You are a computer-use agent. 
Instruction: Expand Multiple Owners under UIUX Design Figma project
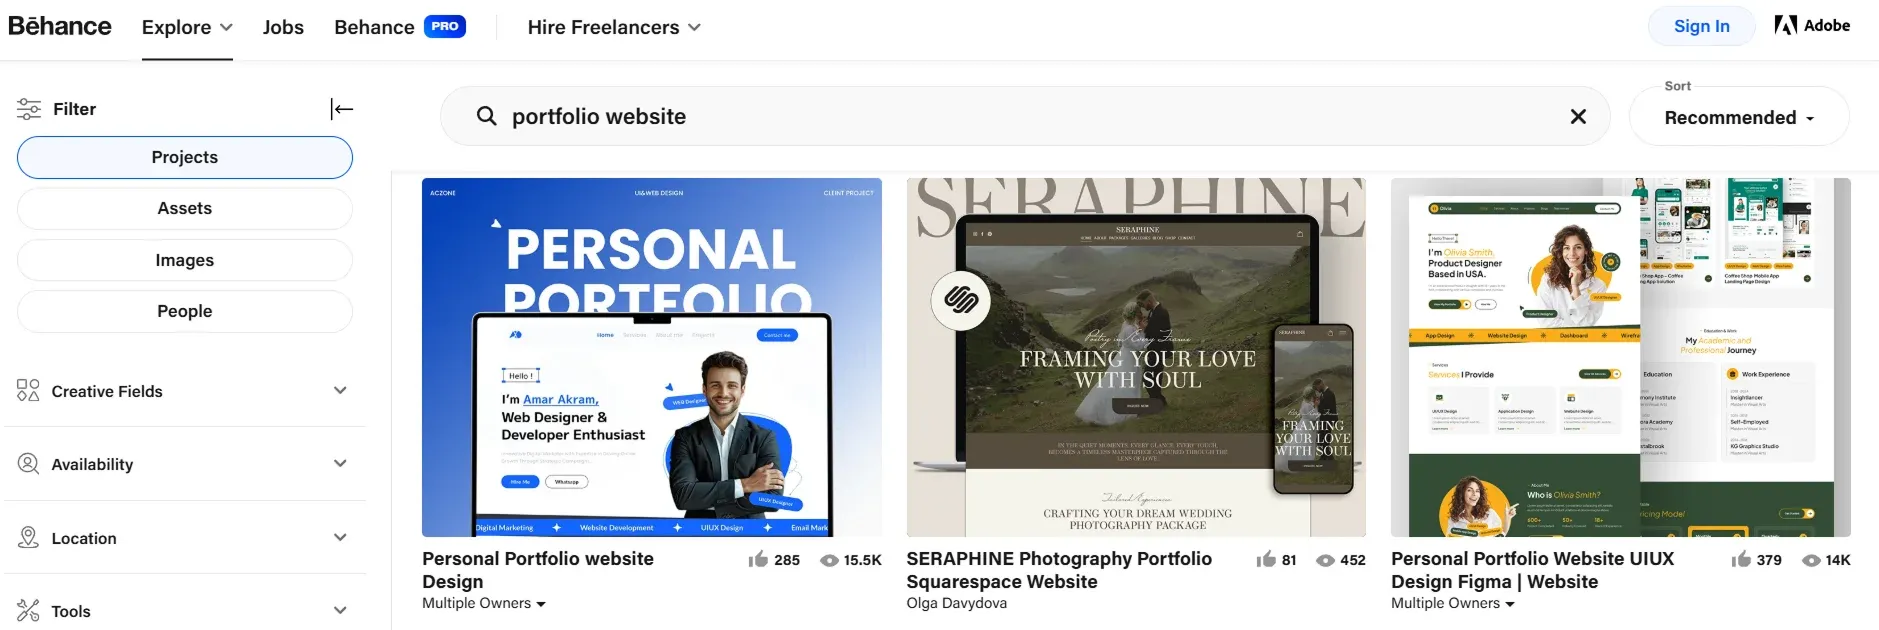tap(1453, 603)
